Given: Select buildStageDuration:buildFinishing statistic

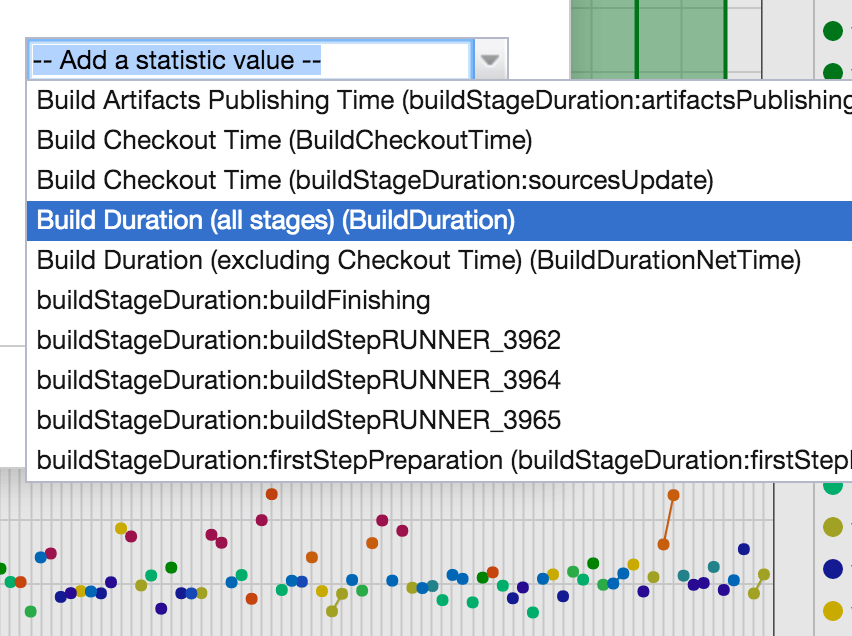Looking at the screenshot, I should [x=234, y=300].
